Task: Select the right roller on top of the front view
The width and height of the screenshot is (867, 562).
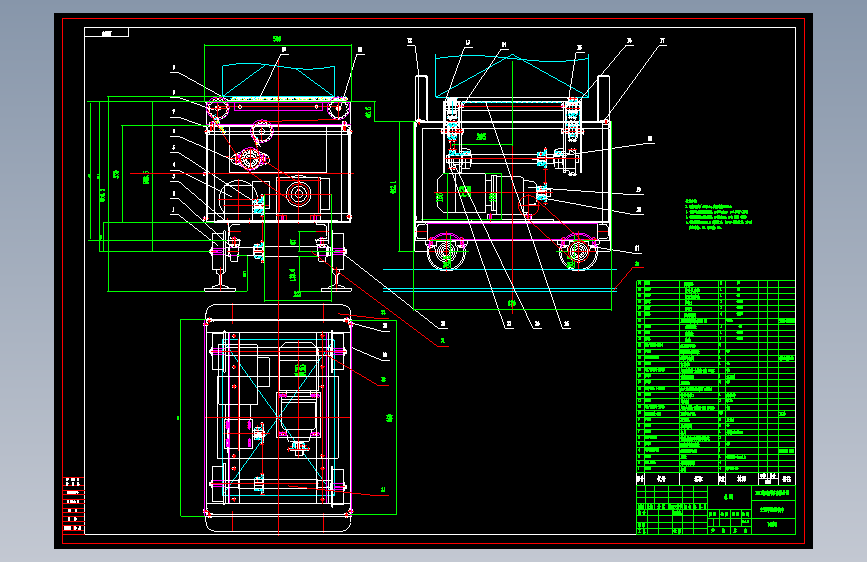Action: coord(337,108)
